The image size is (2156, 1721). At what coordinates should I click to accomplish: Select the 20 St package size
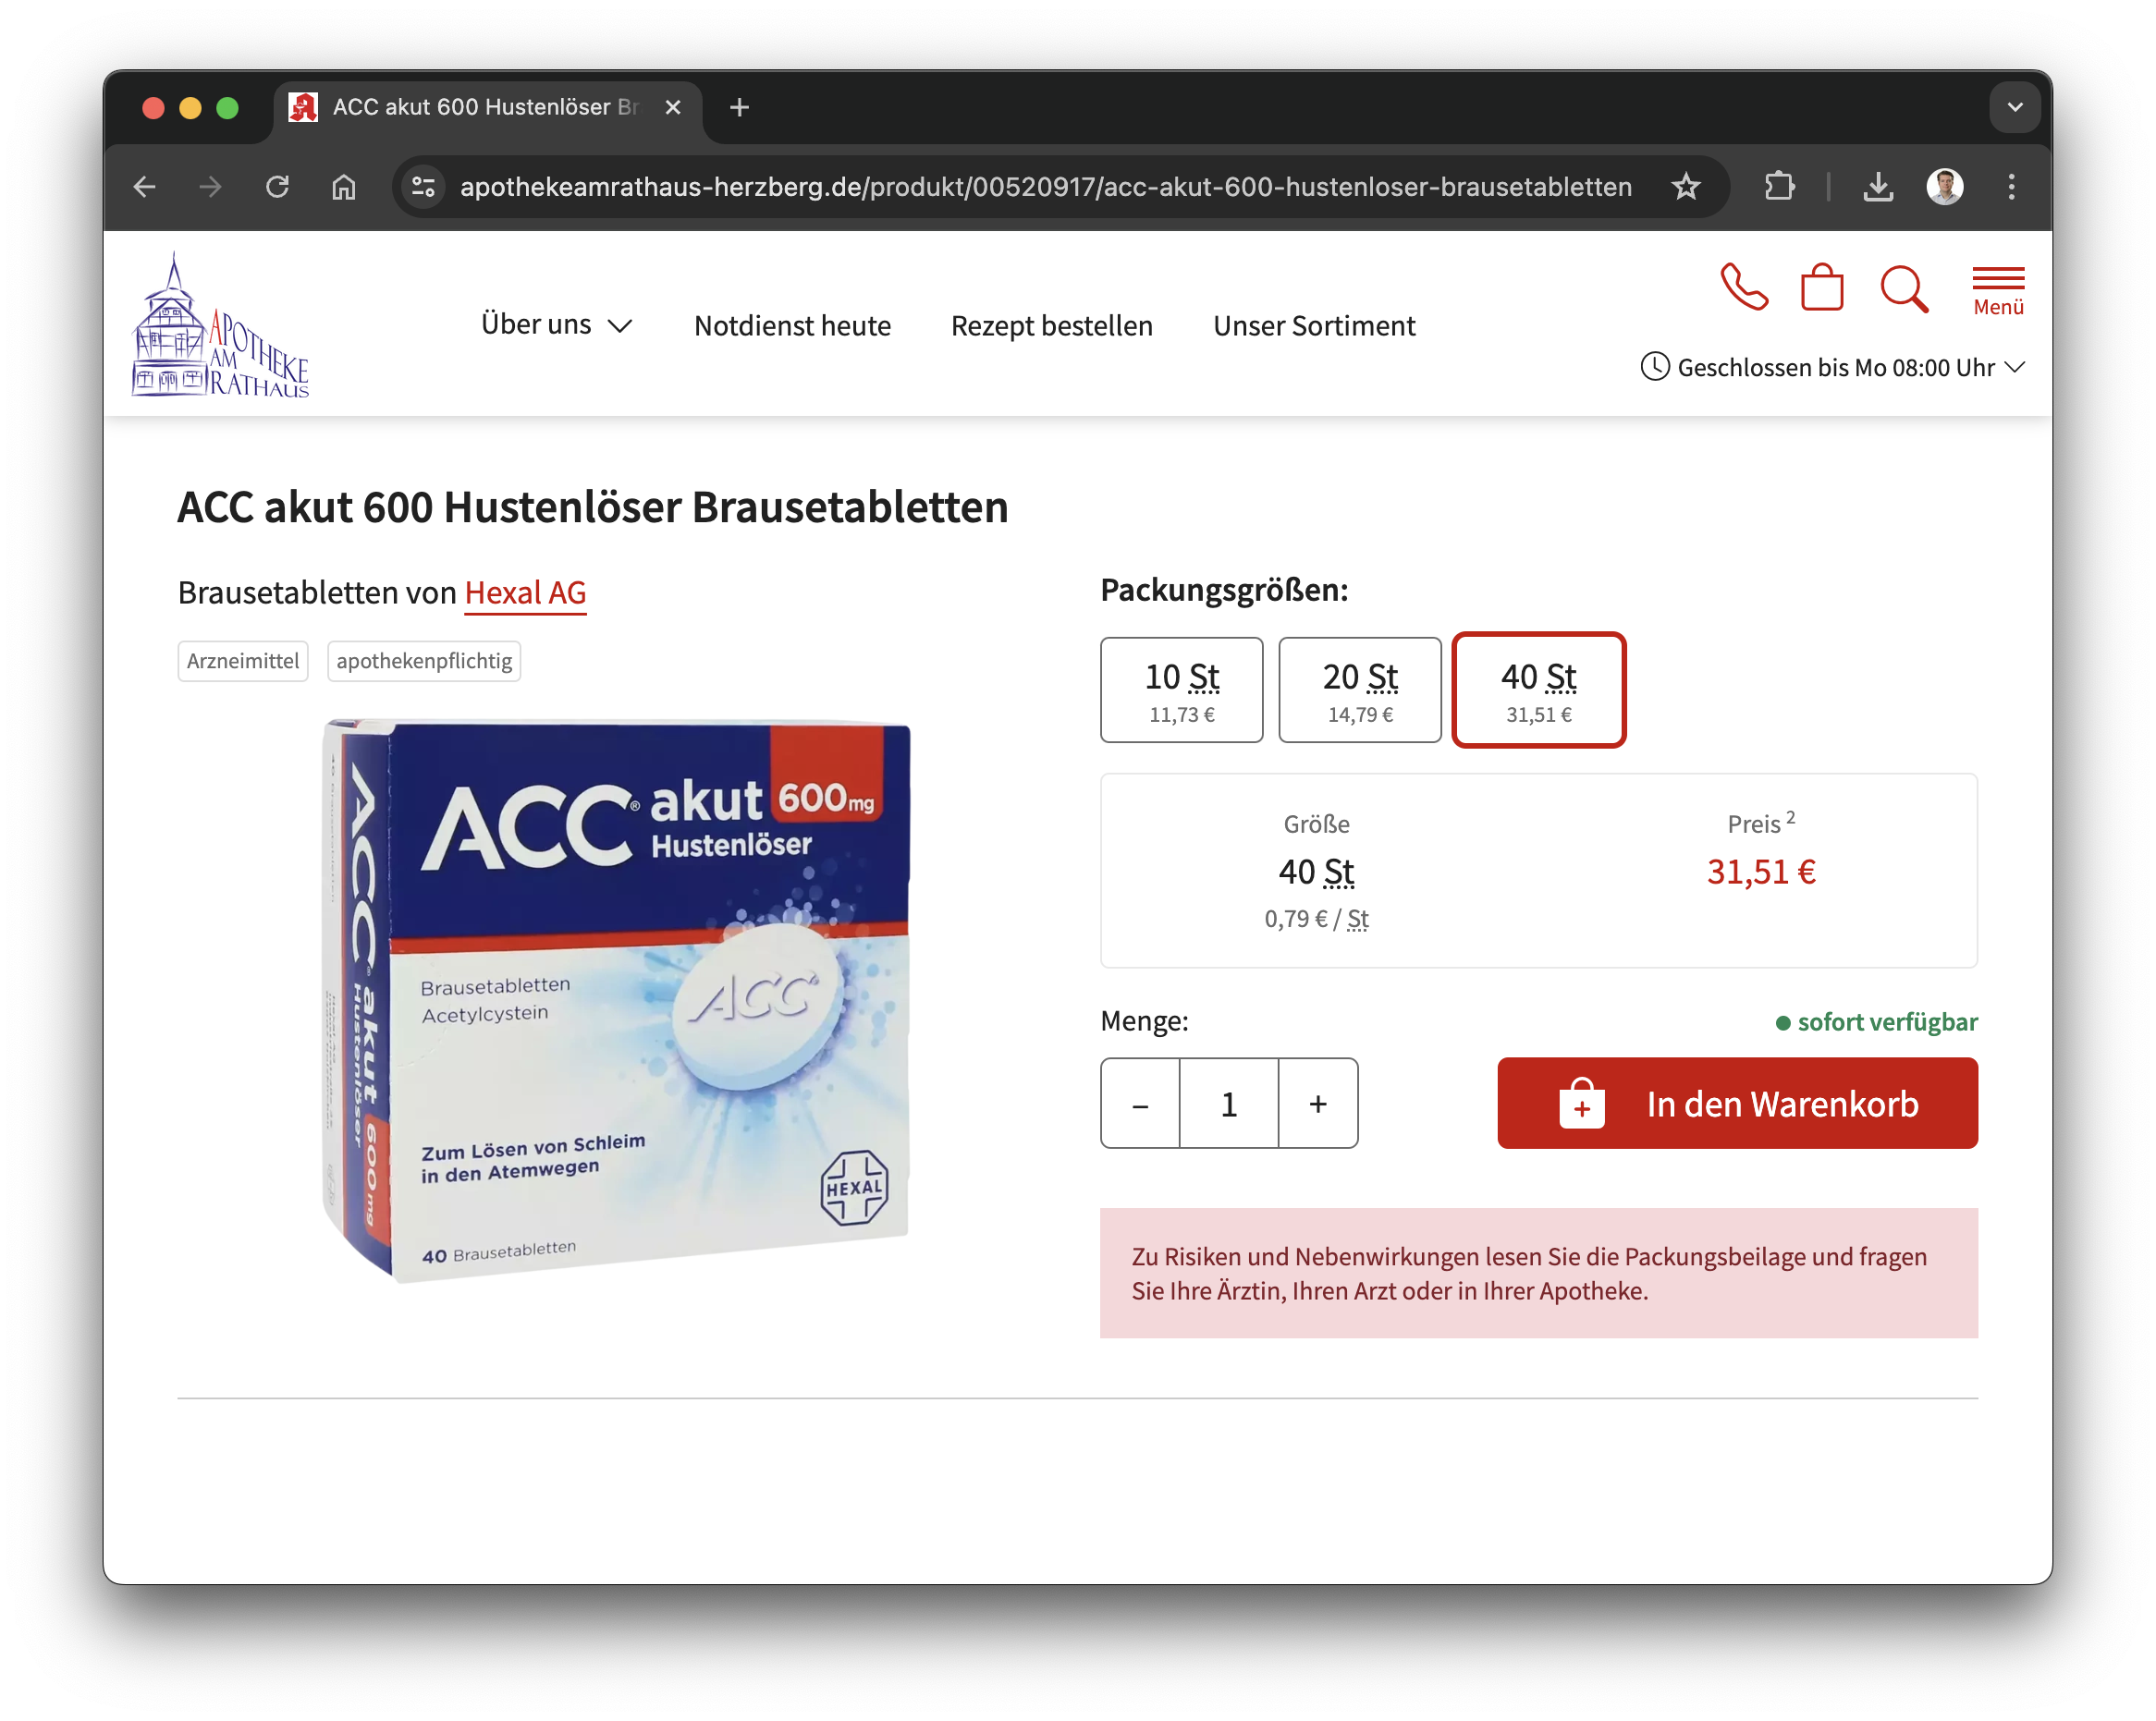click(x=1359, y=690)
